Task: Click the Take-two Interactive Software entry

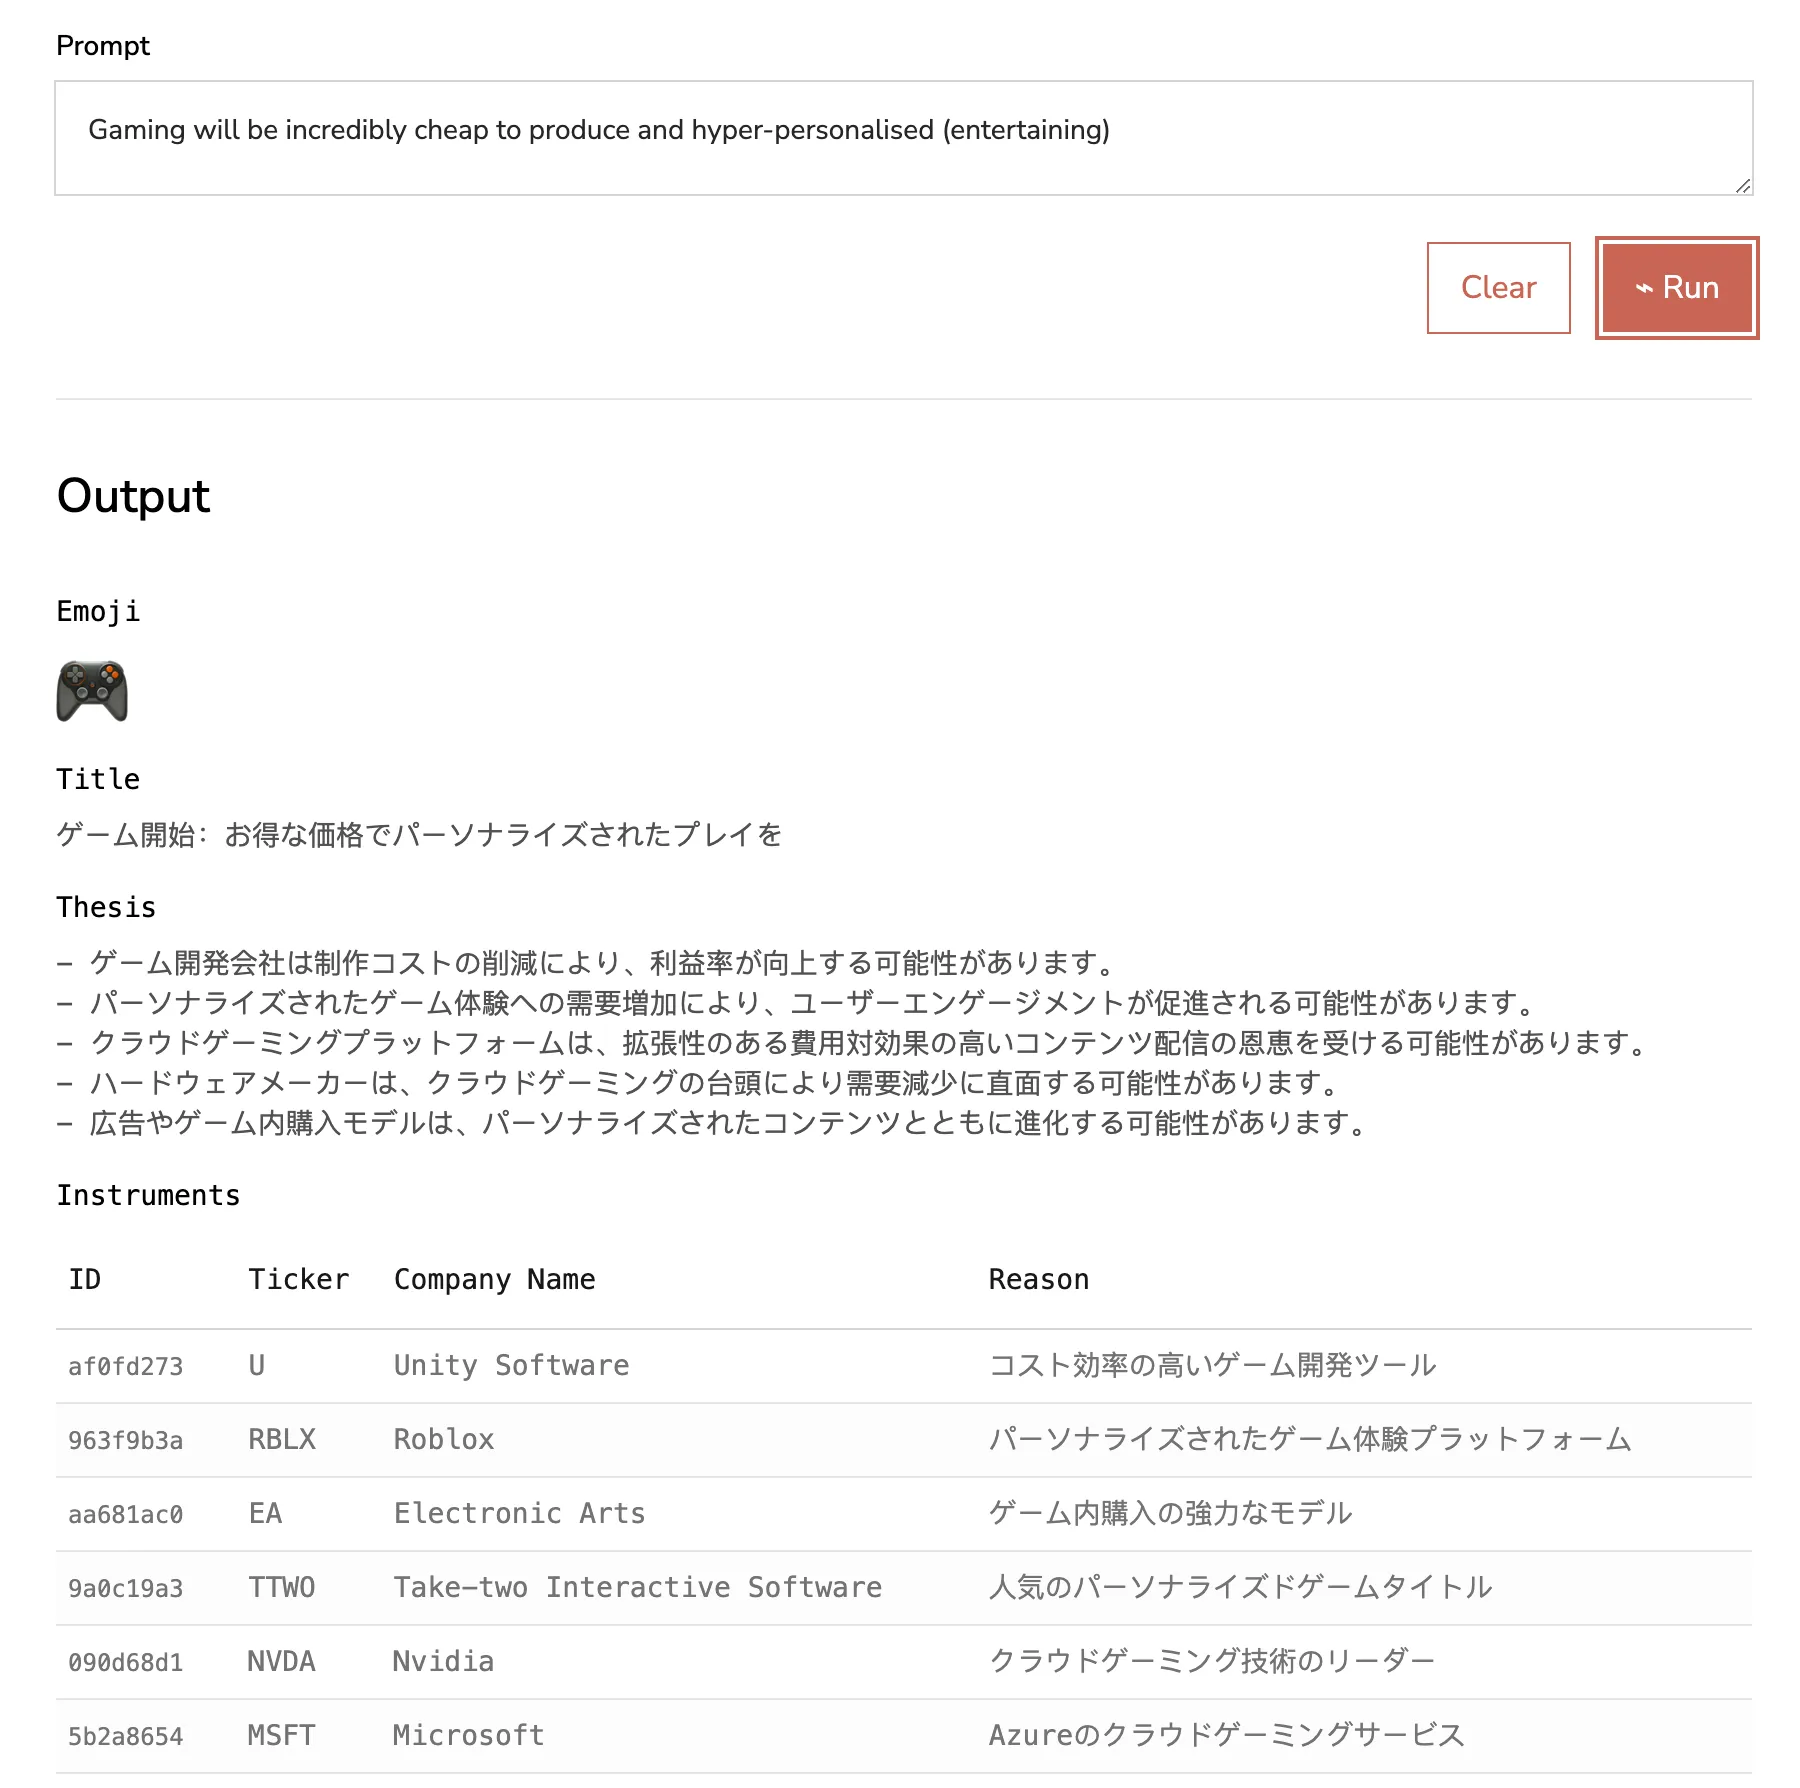Action: click(637, 1587)
